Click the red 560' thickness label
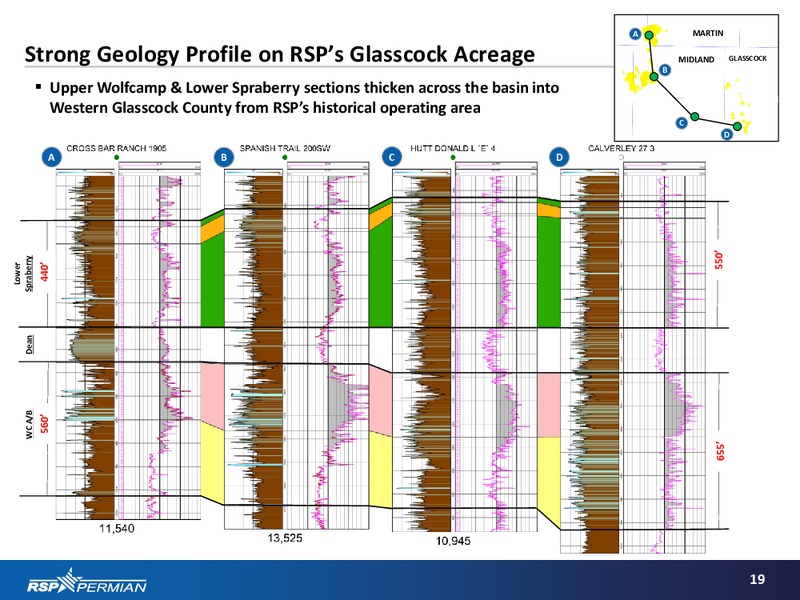The width and height of the screenshot is (800, 600). [45, 424]
